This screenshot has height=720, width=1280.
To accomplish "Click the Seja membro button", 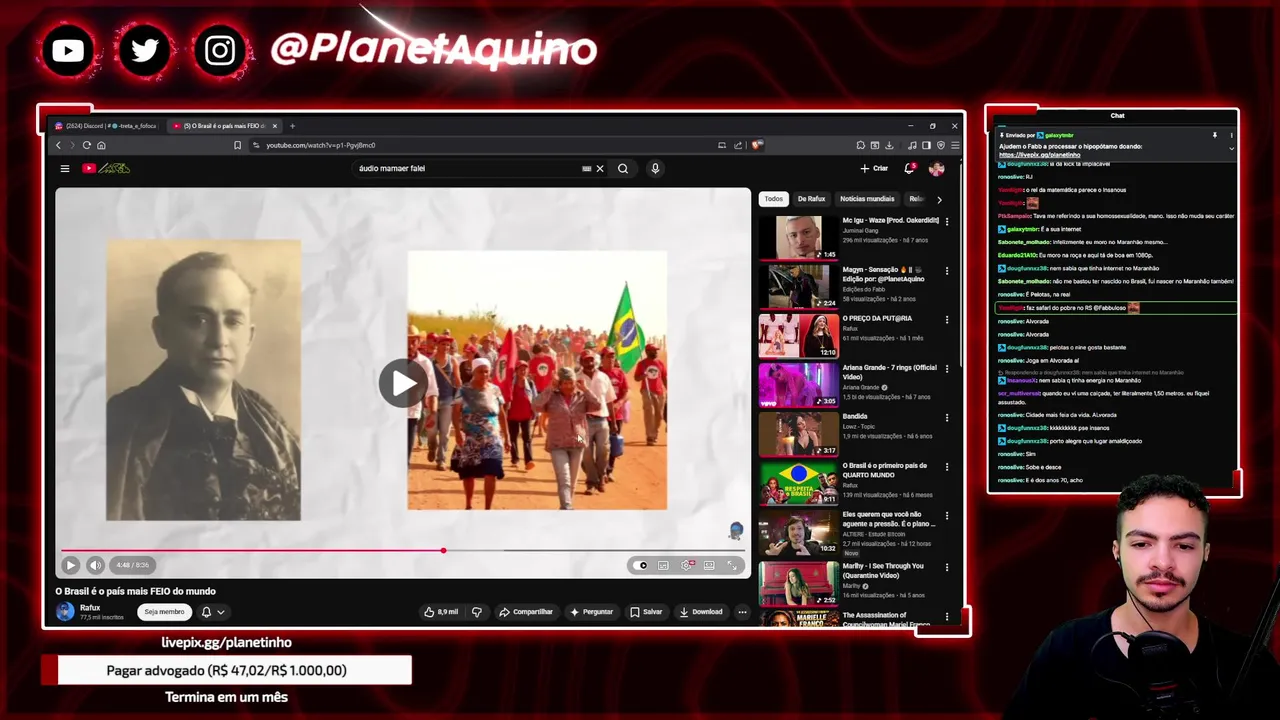I will click(x=164, y=612).
